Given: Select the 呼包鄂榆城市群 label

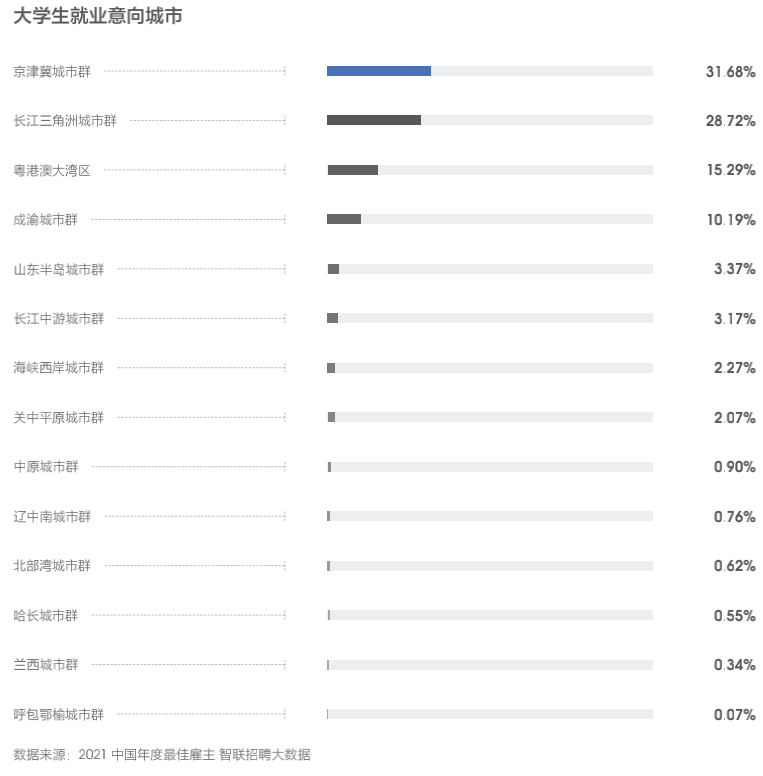Looking at the screenshot, I should [58, 714].
